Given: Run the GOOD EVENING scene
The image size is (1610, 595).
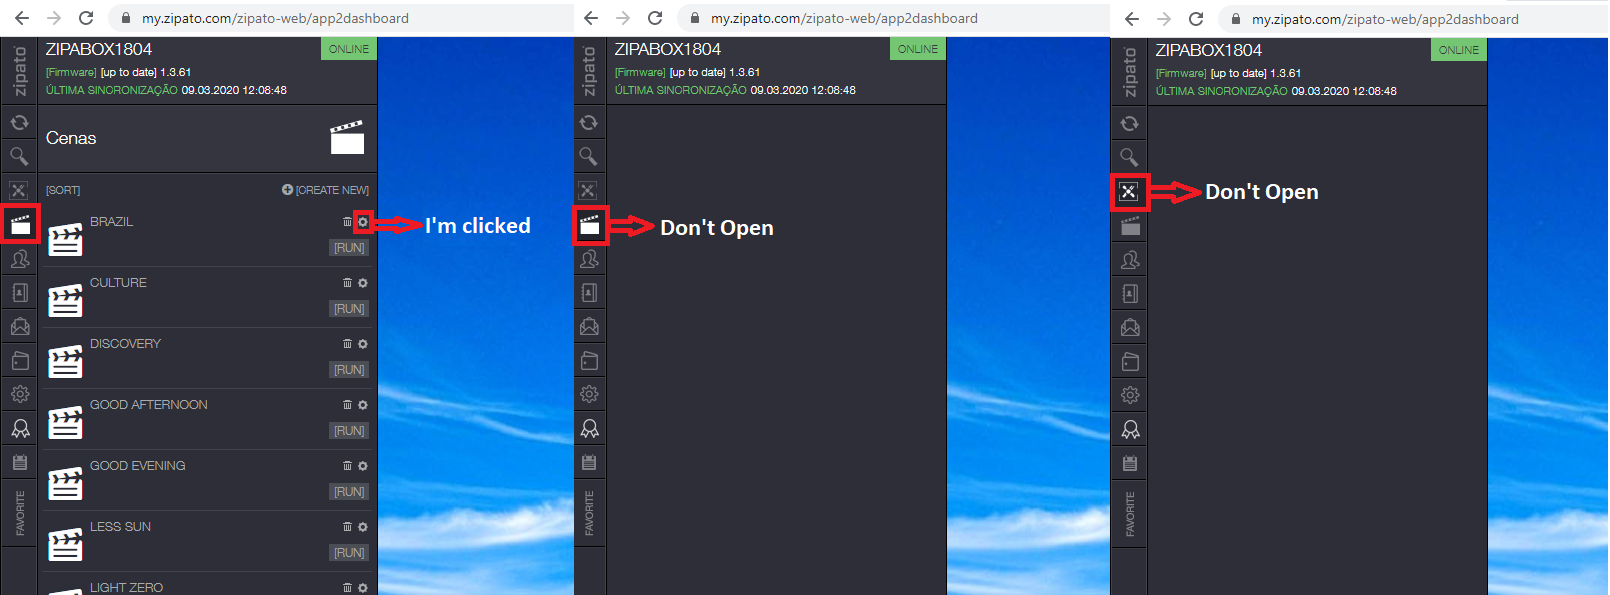Looking at the screenshot, I should (x=349, y=492).
